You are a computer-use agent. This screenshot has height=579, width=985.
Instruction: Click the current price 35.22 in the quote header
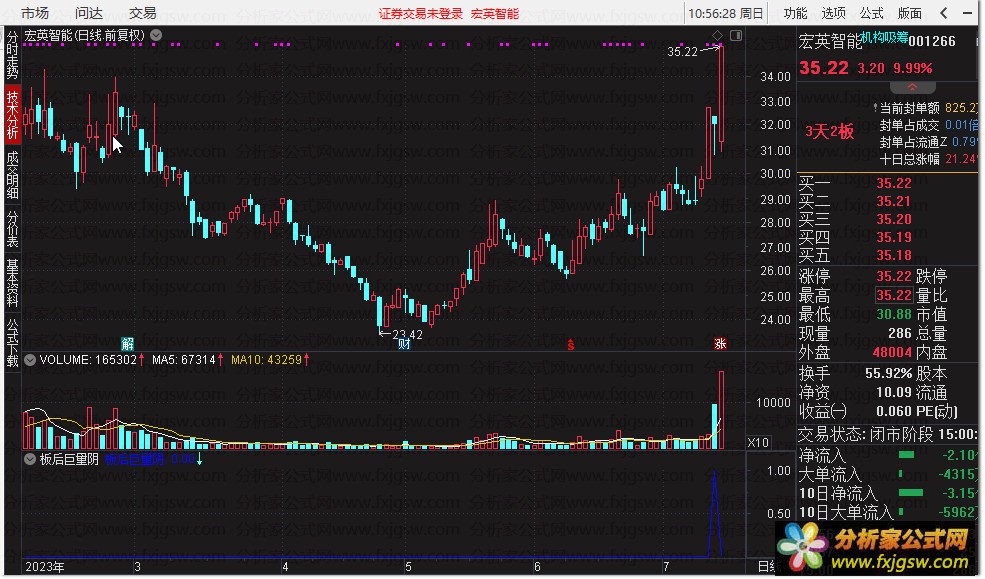(824, 68)
